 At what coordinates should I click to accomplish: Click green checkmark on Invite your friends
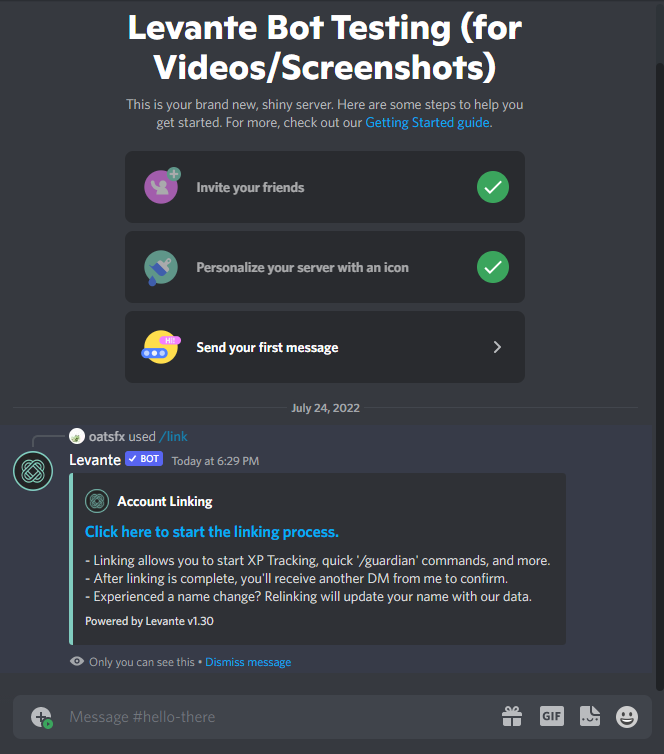point(493,187)
